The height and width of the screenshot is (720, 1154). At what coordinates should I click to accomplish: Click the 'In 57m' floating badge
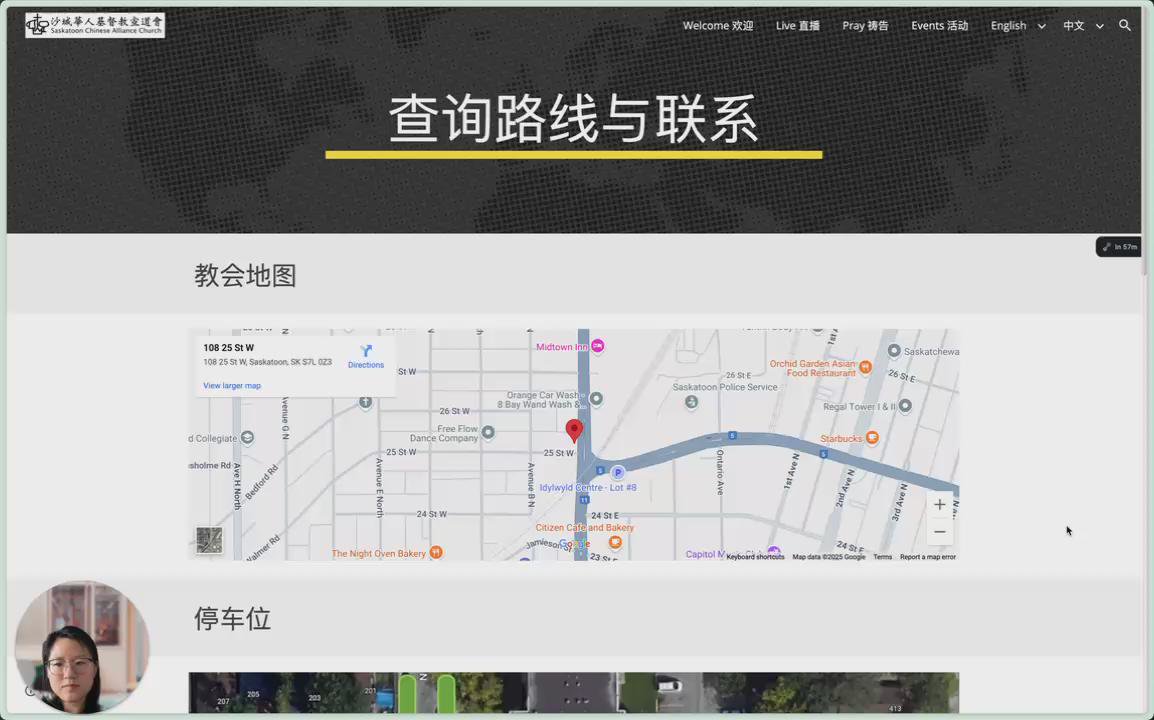pos(1119,247)
